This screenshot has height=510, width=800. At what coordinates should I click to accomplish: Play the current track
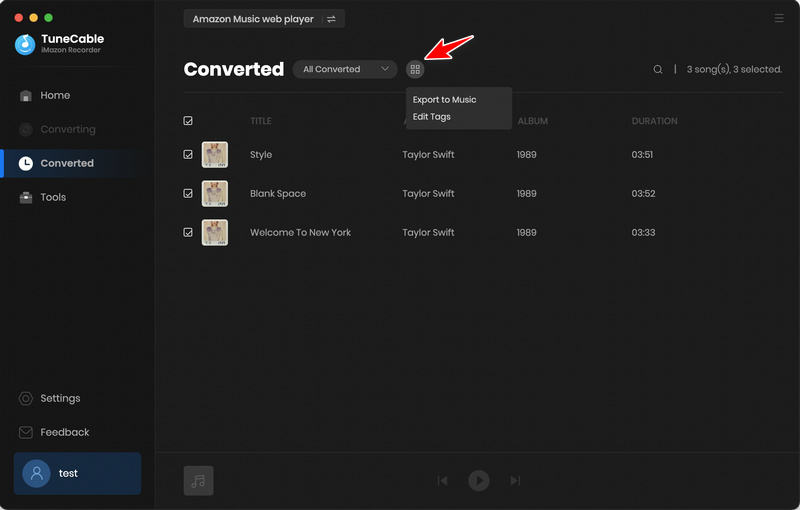coord(479,480)
